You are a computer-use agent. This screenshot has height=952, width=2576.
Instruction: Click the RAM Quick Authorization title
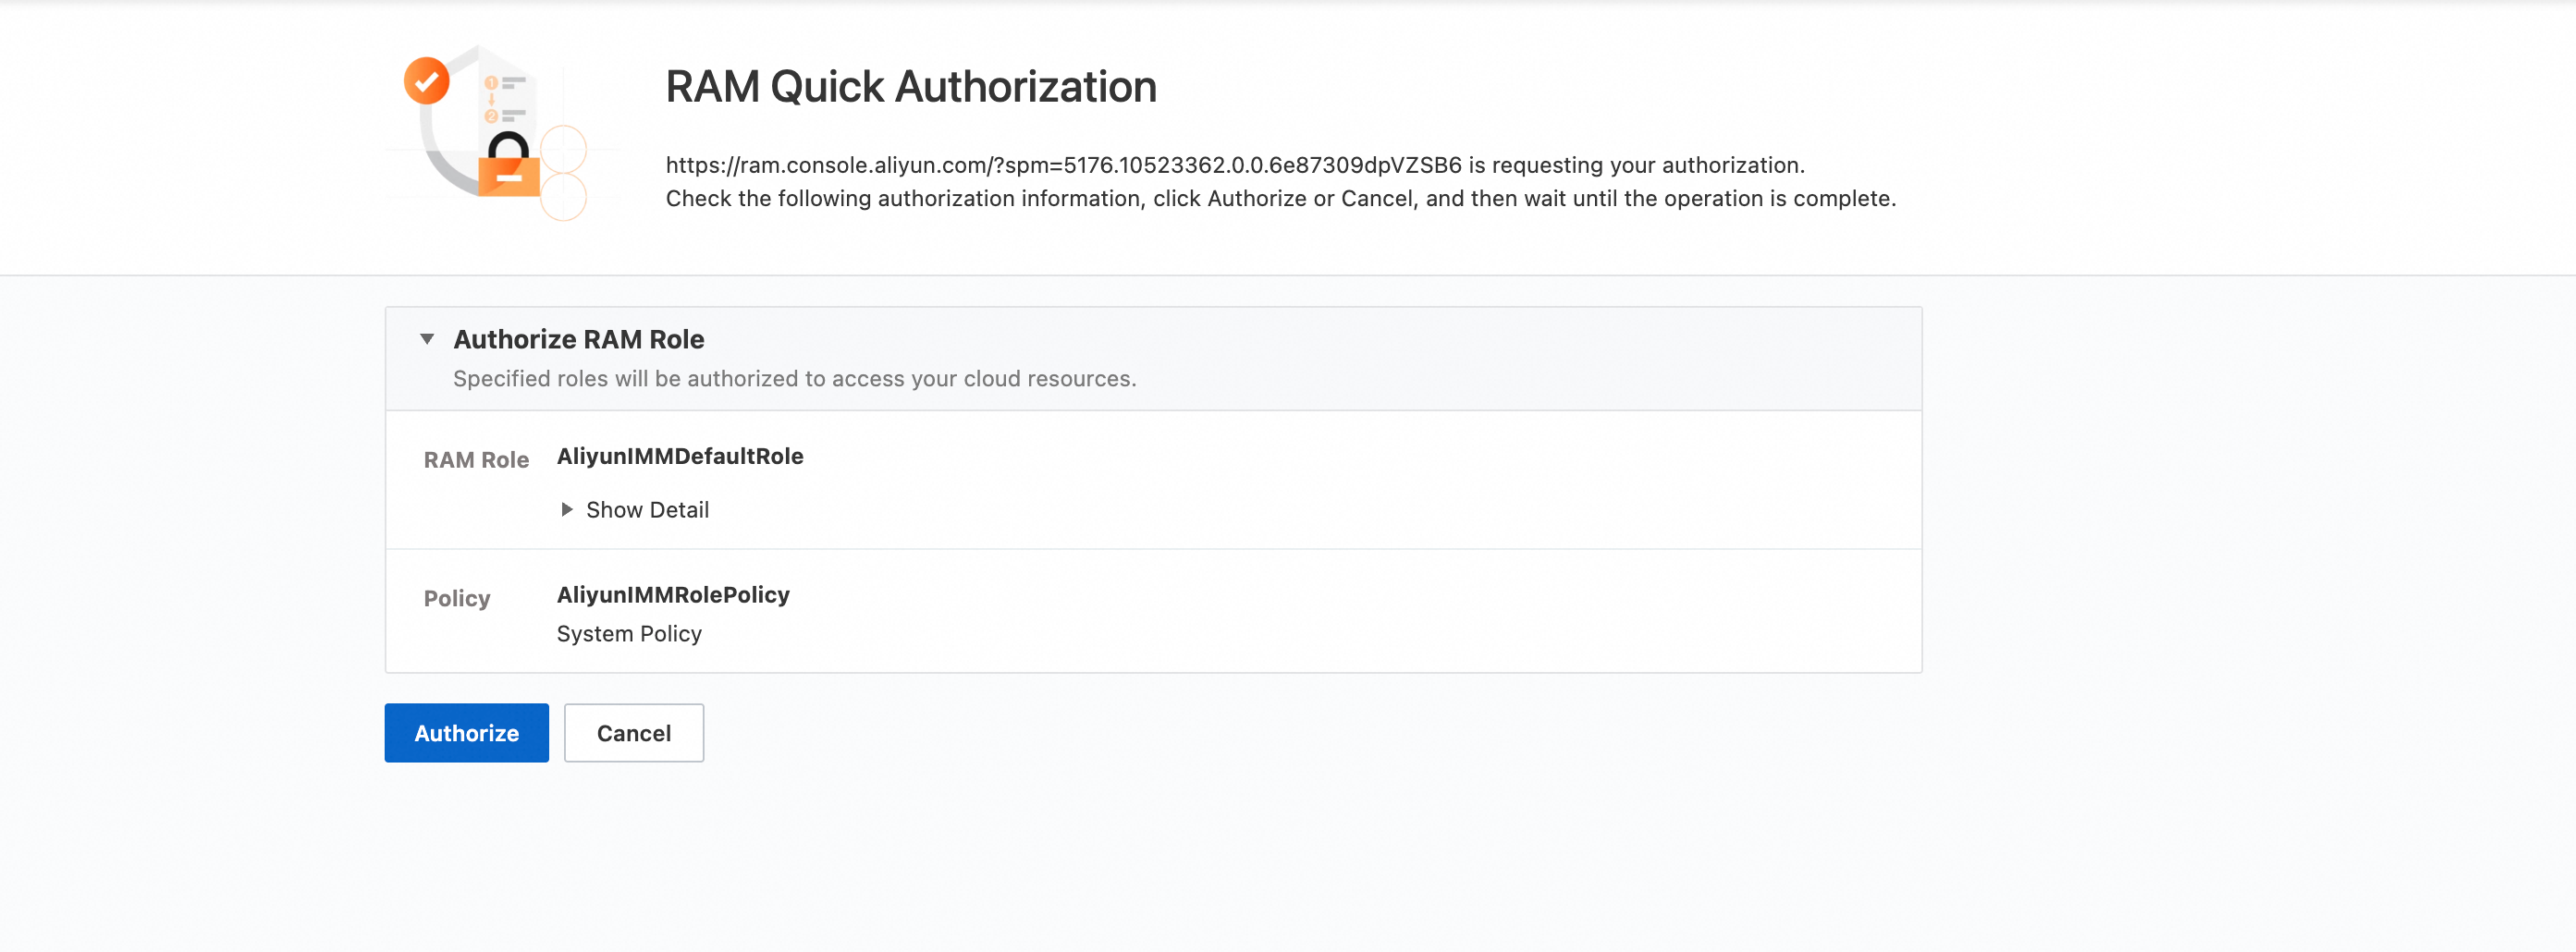tap(910, 86)
